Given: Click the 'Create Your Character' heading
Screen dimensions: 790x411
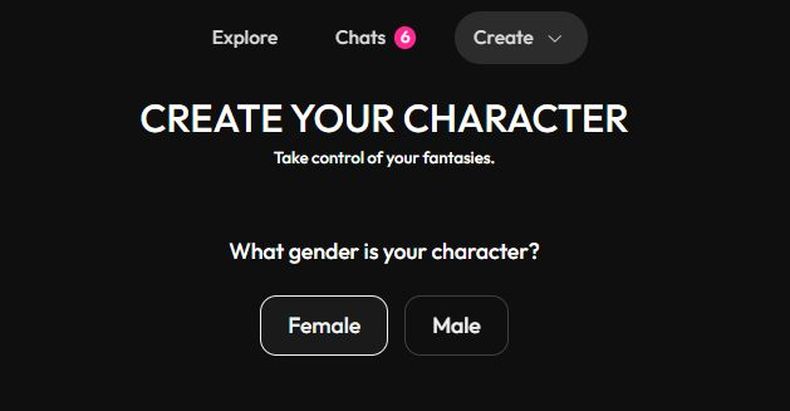Looking at the screenshot, I should click(x=384, y=119).
